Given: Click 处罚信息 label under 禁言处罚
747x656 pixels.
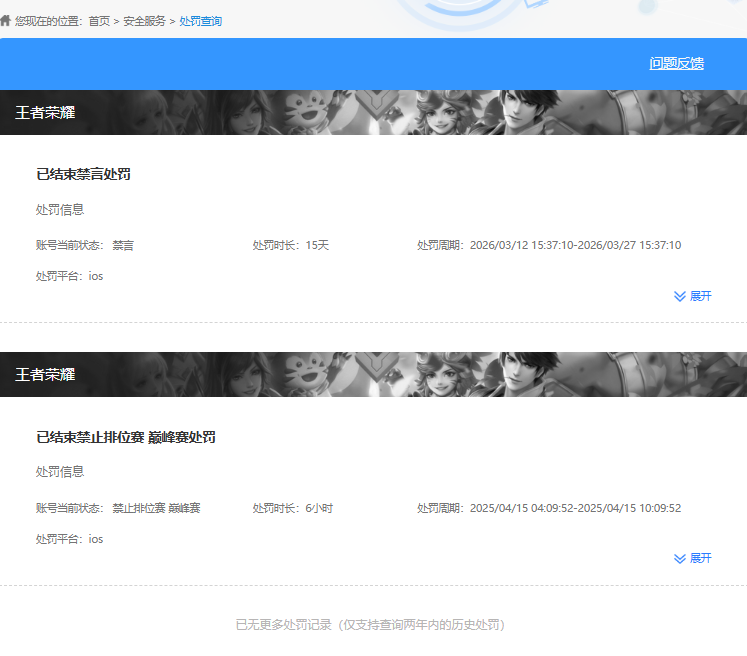Looking at the screenshot, I should pos(60,210).
